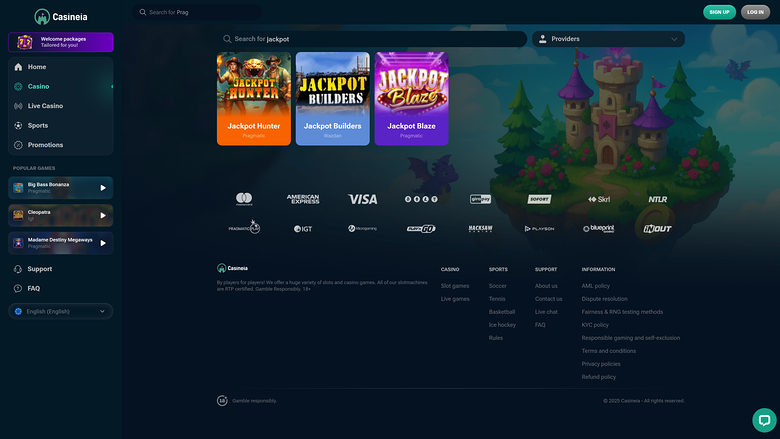Click the Sofort payment logo
This screenshot has width=780, height=439.
click(539, 199)
